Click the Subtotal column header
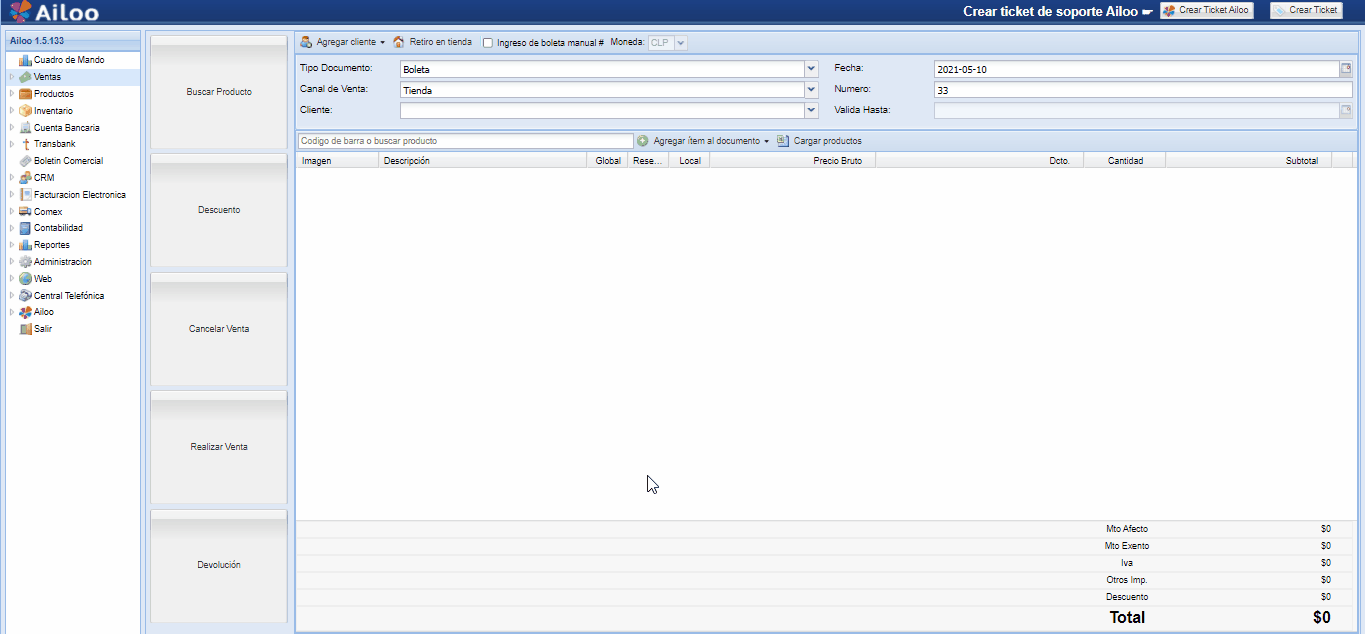 [1248, 161]
